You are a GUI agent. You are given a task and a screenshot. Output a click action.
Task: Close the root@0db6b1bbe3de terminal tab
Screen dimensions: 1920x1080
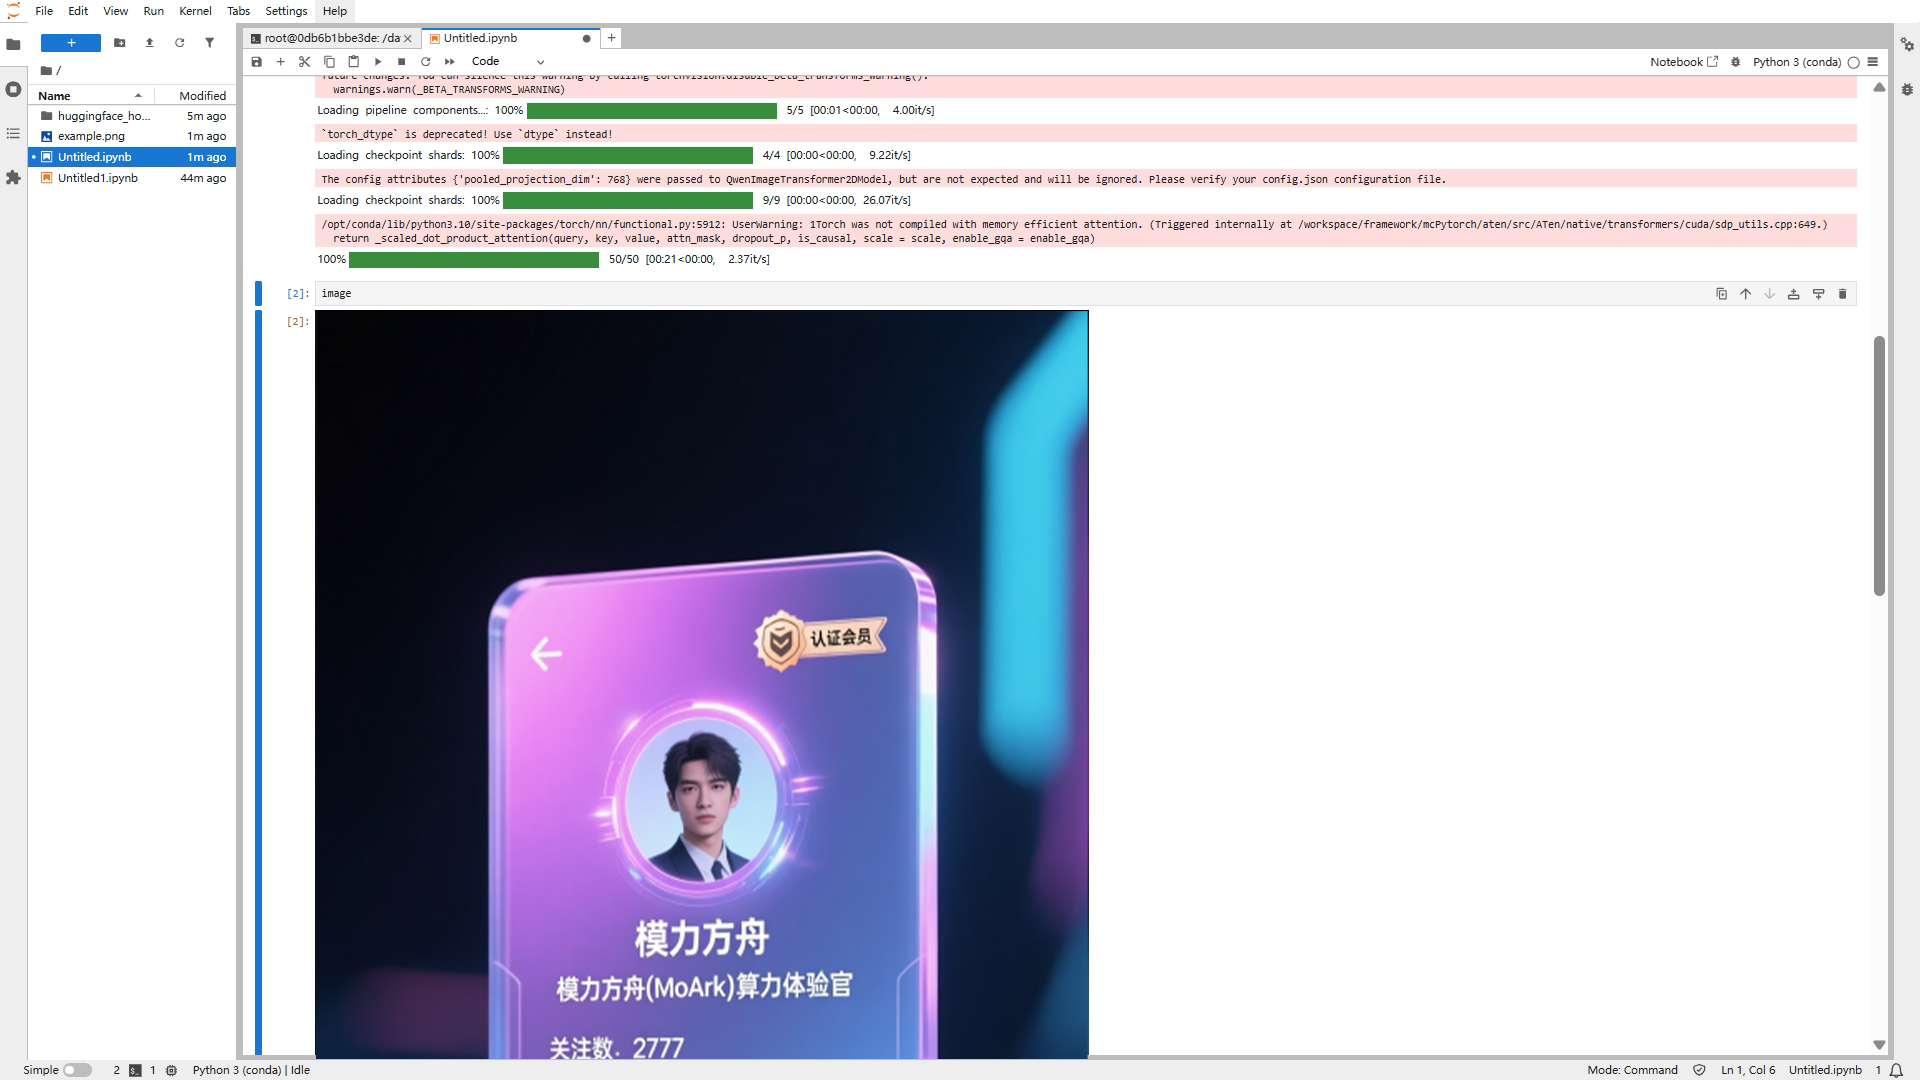coord(408,38)
